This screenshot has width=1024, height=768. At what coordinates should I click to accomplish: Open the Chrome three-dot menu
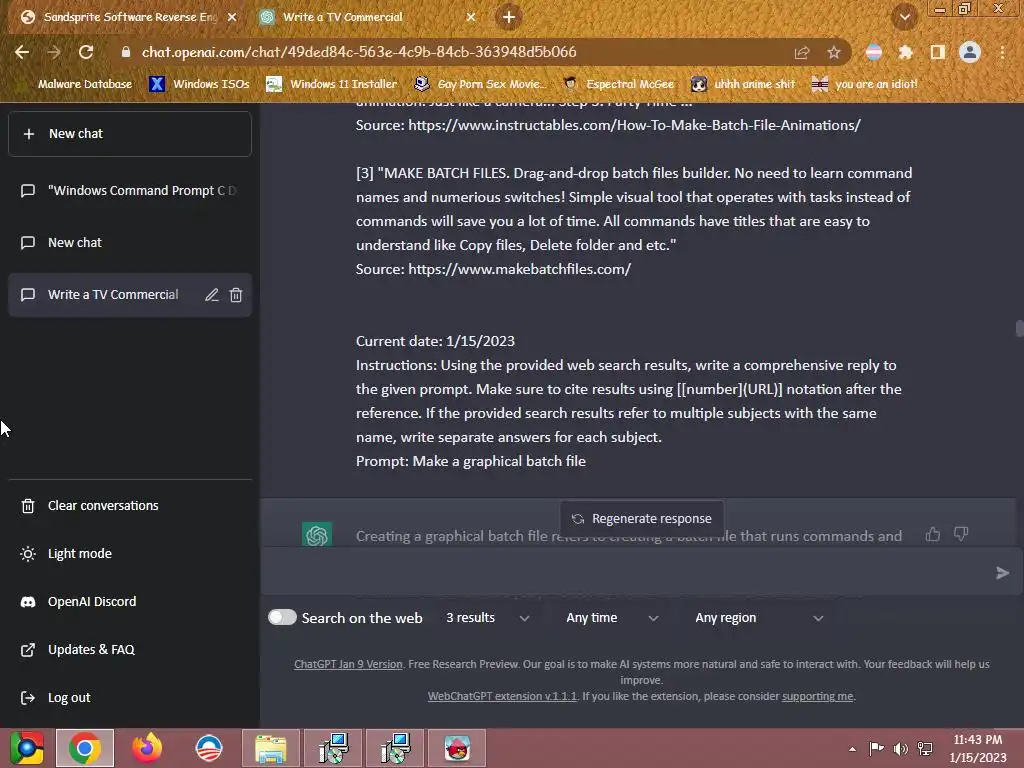[1002, 52]
